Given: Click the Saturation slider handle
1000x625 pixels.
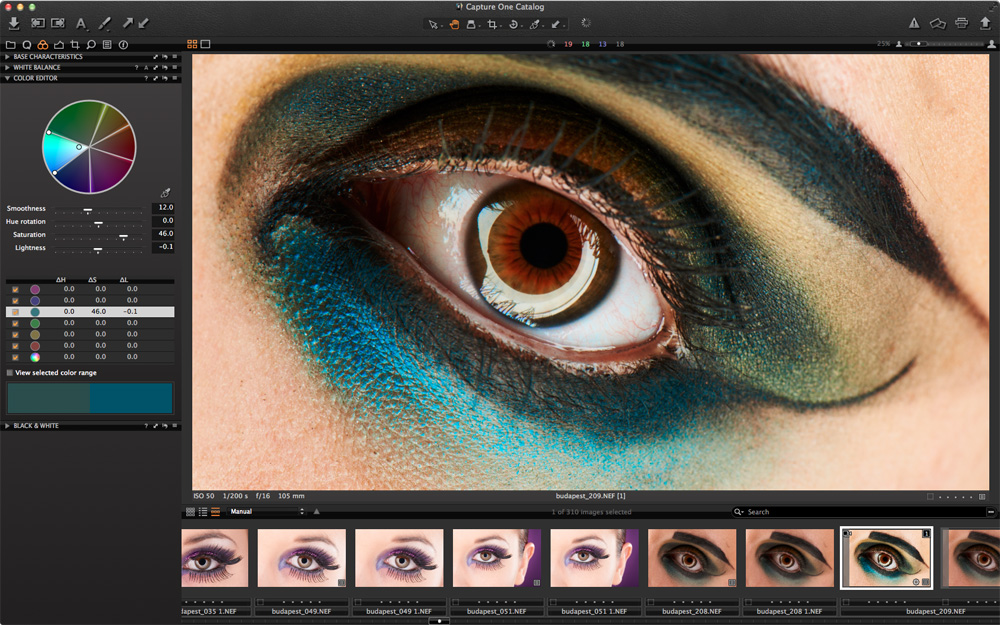Looking at the screenshot, I should pos(123,237).
